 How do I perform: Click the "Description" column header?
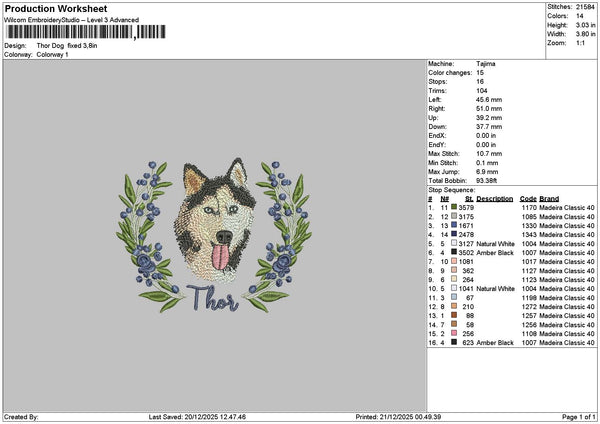point(494,199)
